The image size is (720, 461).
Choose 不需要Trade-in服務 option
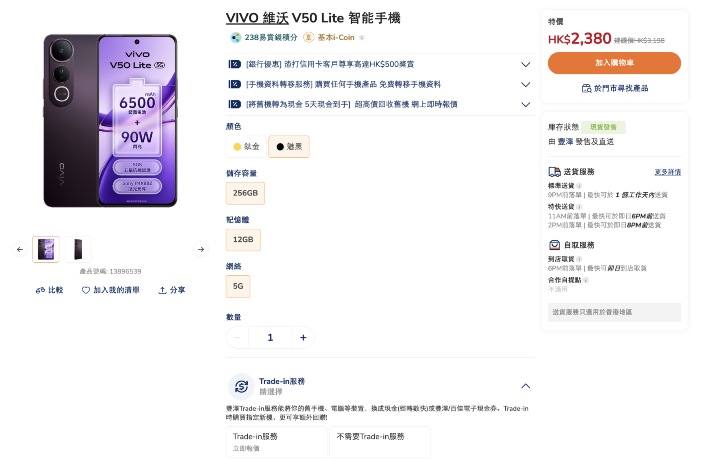[x=380, y=442]
